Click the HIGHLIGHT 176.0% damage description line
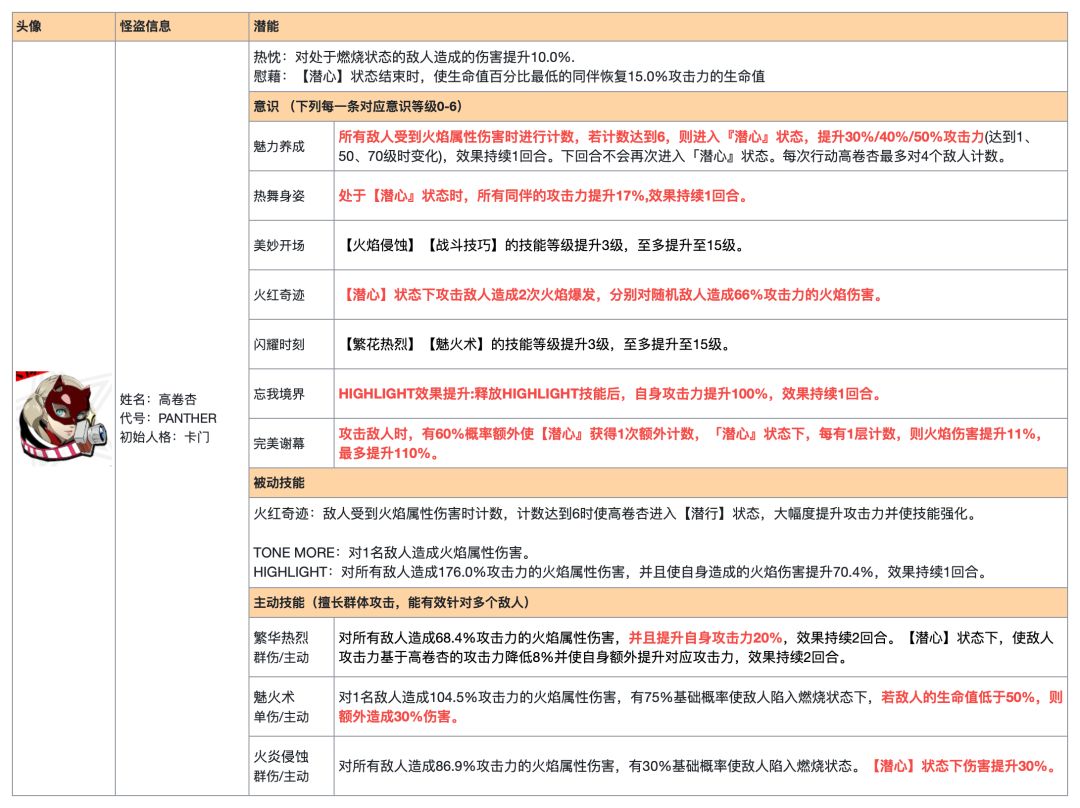Viewport: 1080px width, 808px height. [623, 572]
